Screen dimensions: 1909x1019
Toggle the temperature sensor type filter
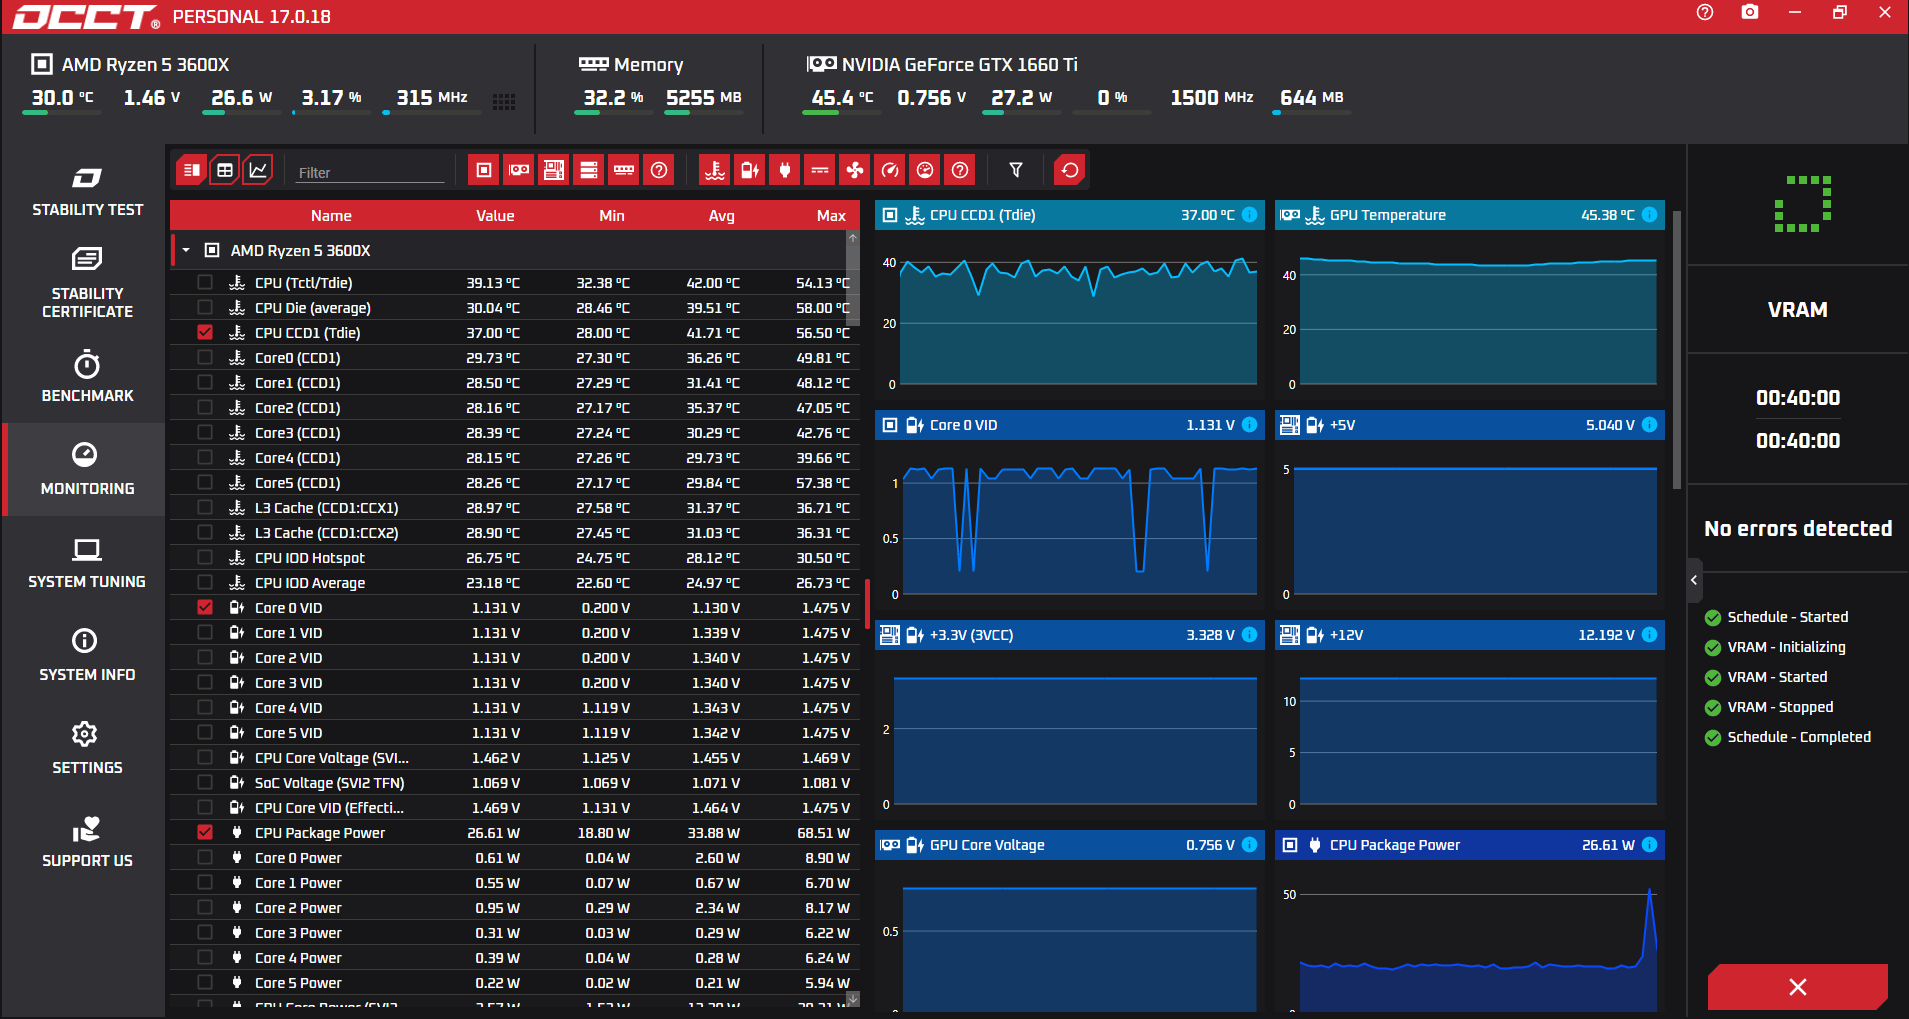(715, 170)
